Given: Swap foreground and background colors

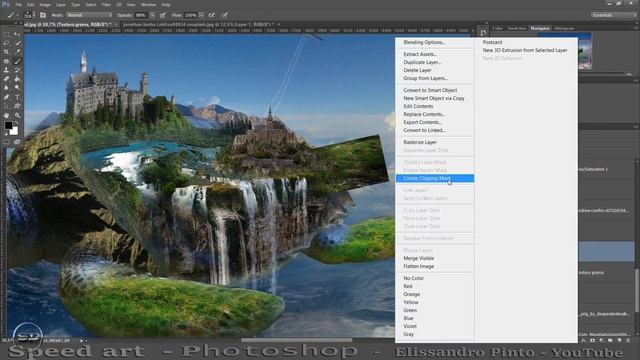Looking at the screenshot, I should click(x=16, y=122).
